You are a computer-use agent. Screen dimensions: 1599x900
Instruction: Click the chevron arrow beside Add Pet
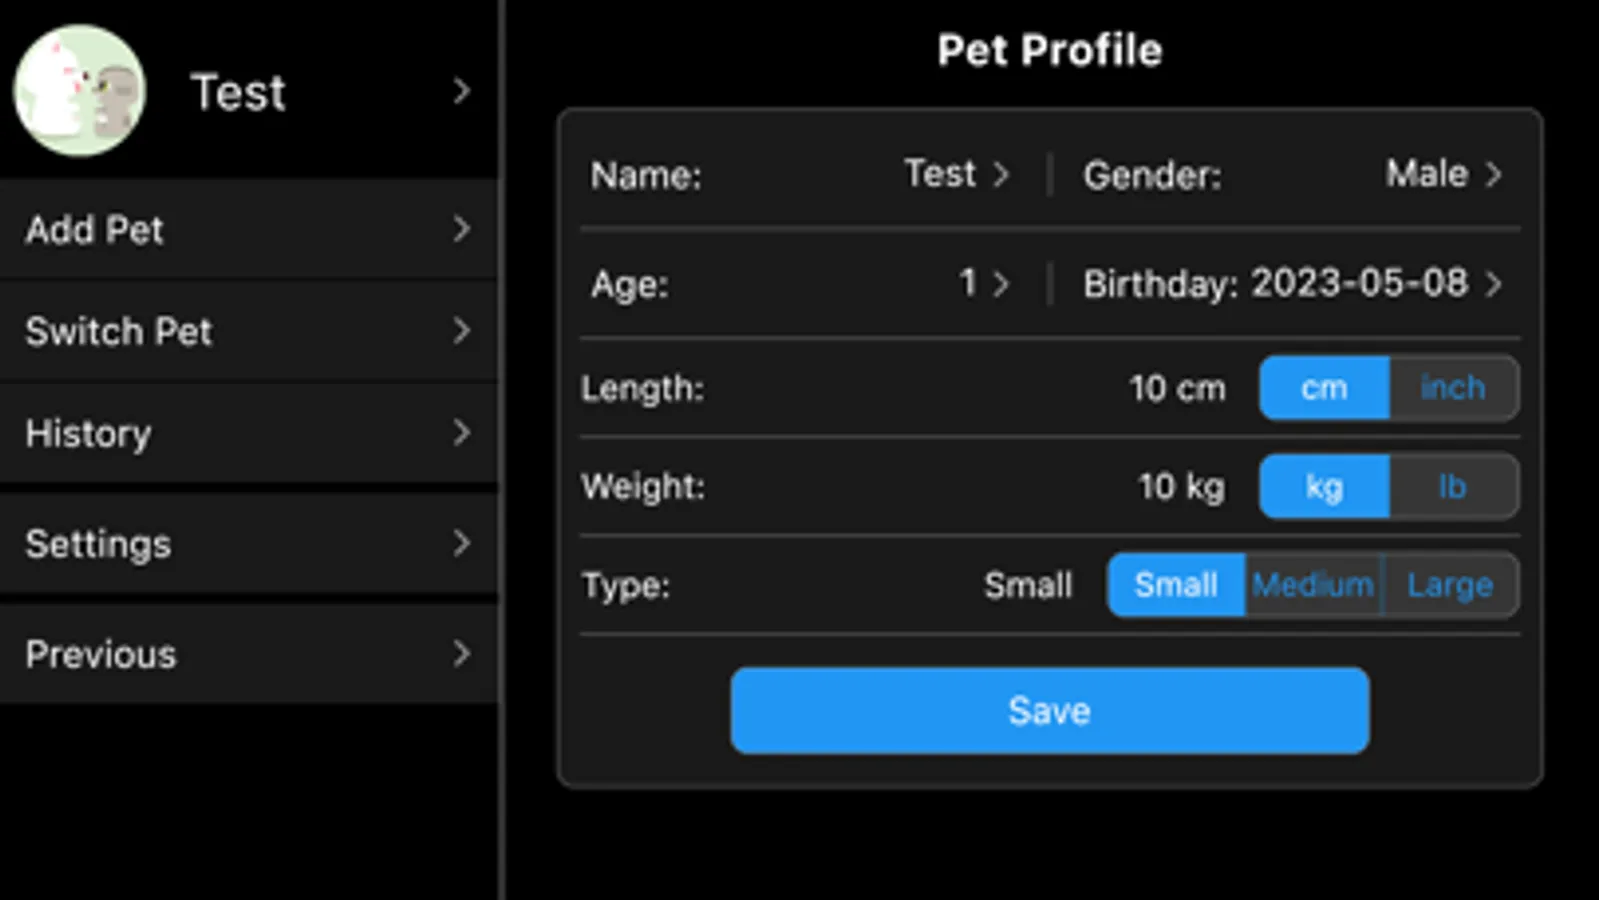coord(461,230)
